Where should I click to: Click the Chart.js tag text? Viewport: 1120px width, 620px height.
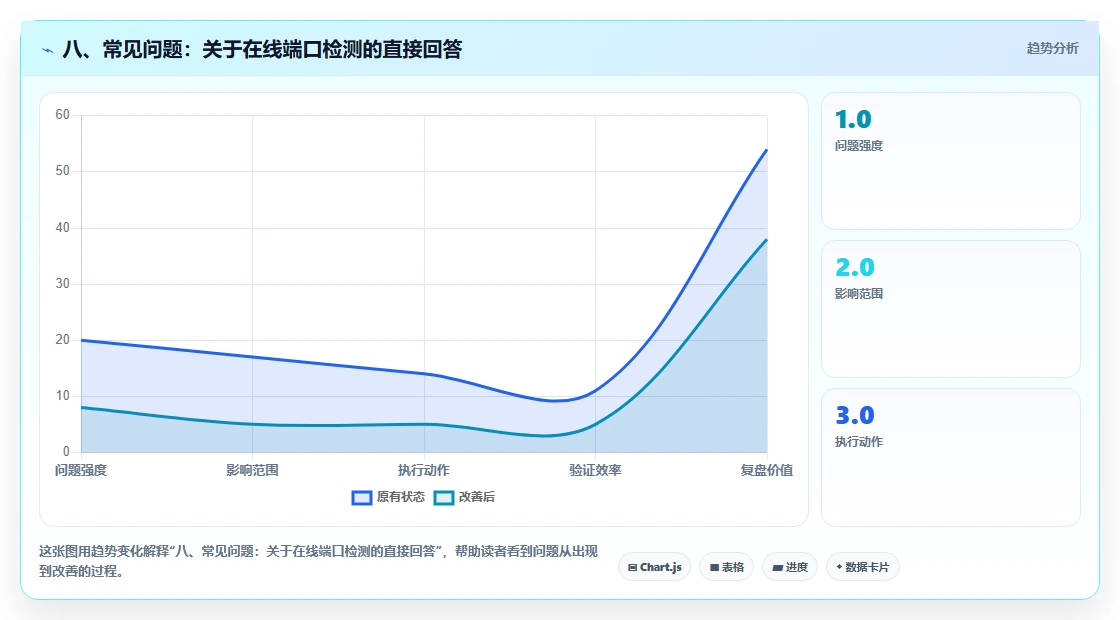click(x=661, y=567)
